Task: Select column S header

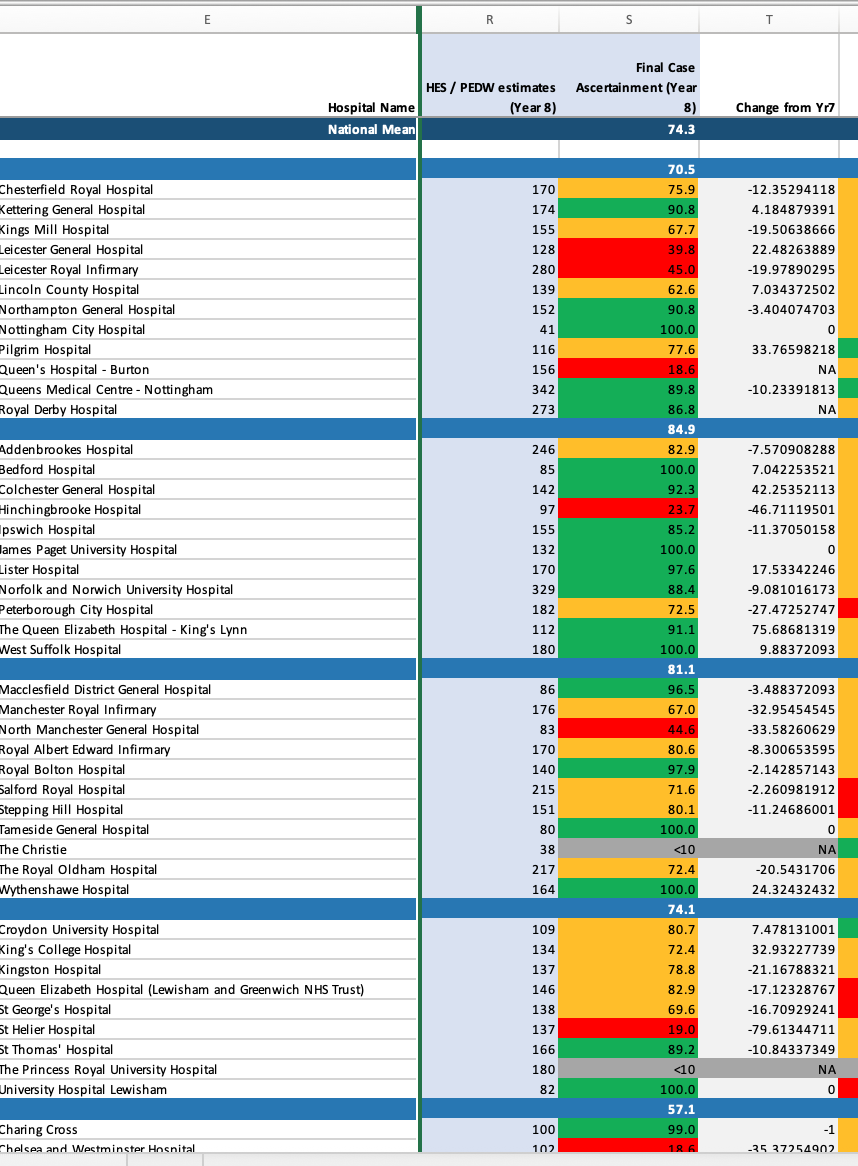Action: click(x=628, y=19)
